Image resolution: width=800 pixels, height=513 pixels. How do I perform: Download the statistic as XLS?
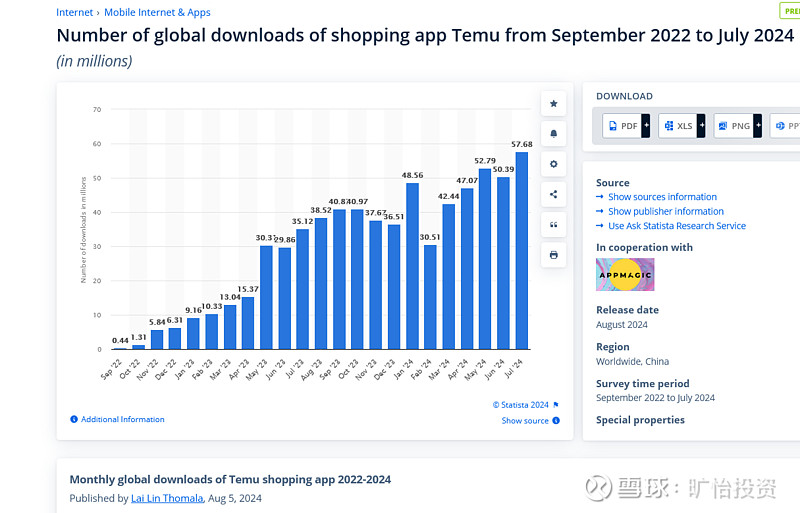point(678,126)
